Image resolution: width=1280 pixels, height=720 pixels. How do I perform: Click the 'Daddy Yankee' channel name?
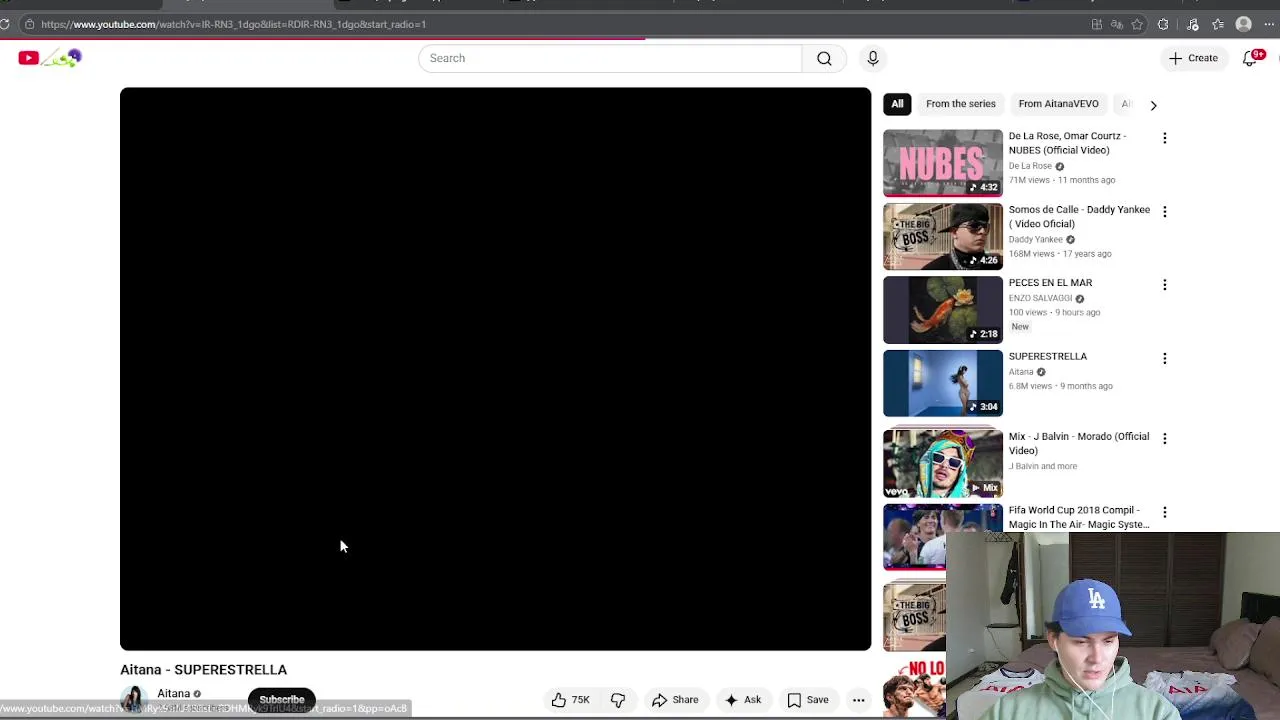click(1035, 240)
